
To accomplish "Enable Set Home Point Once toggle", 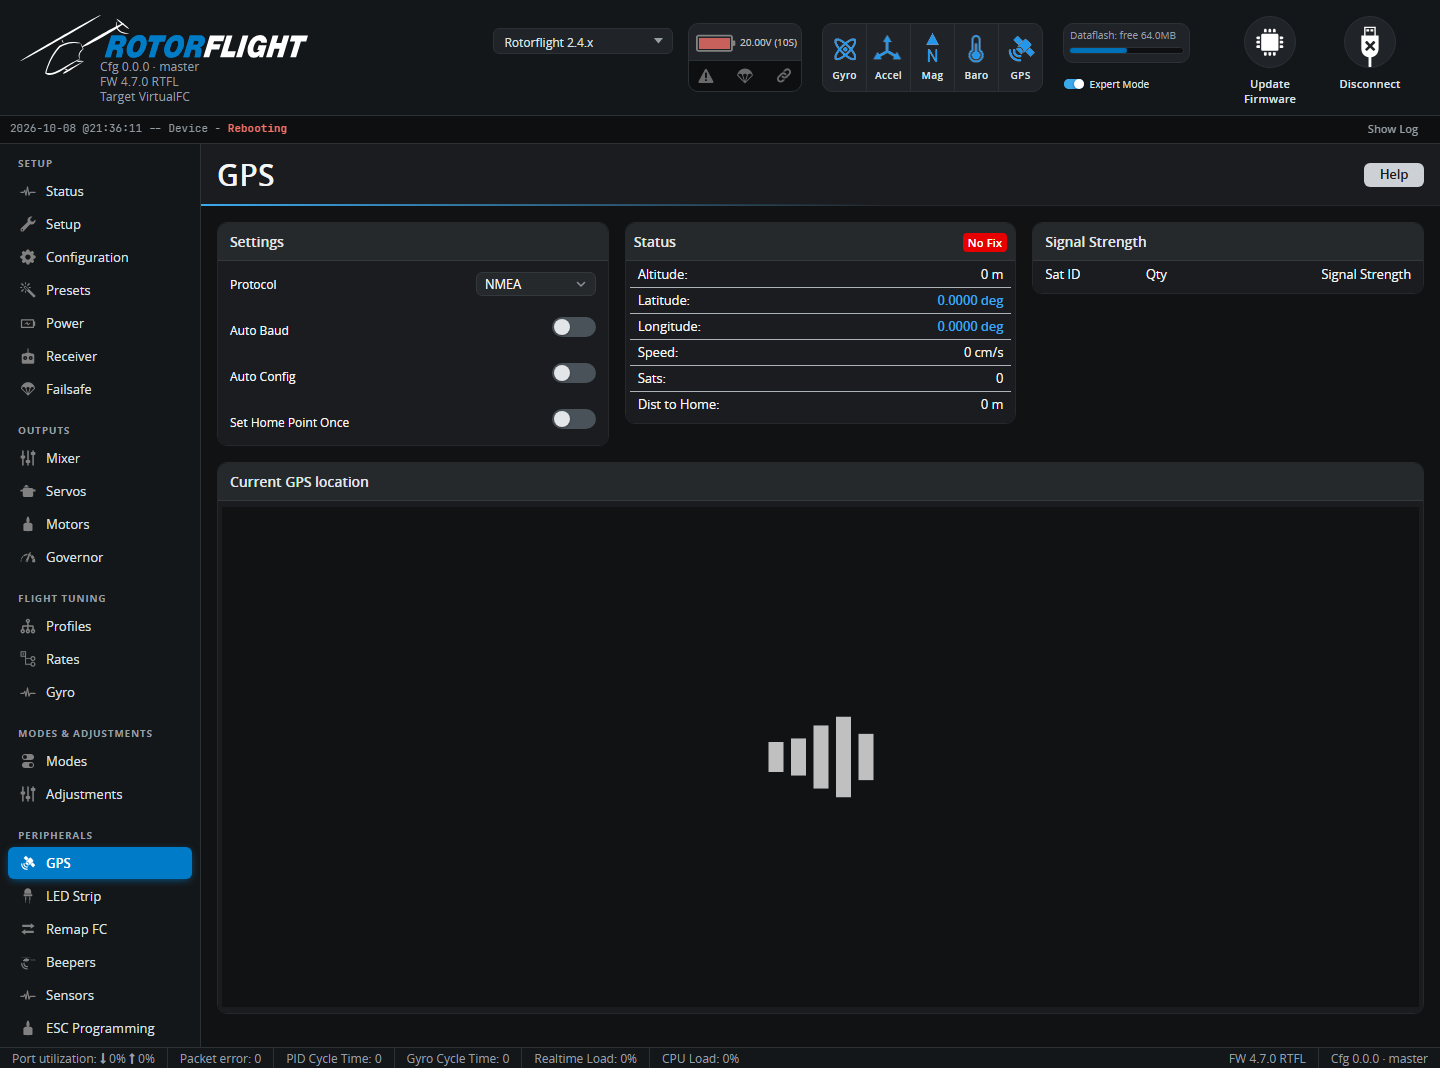I will point(574,419).
